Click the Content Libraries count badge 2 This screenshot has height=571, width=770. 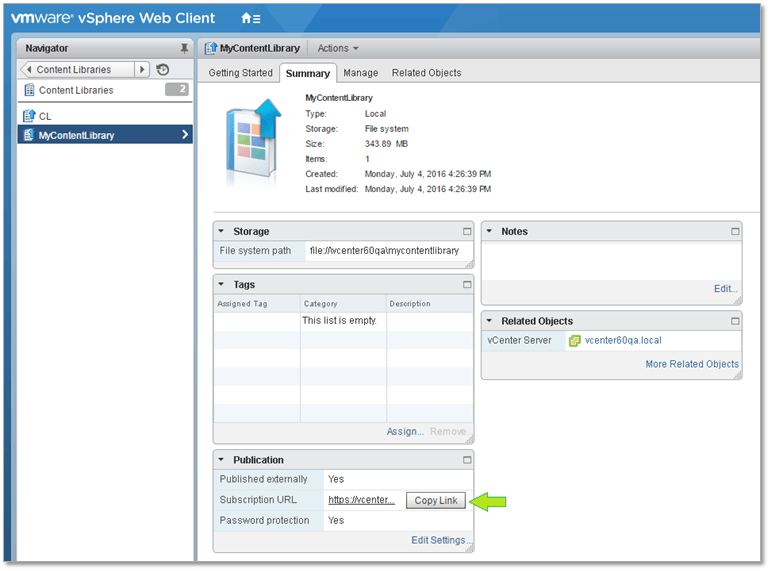[177, 89]
